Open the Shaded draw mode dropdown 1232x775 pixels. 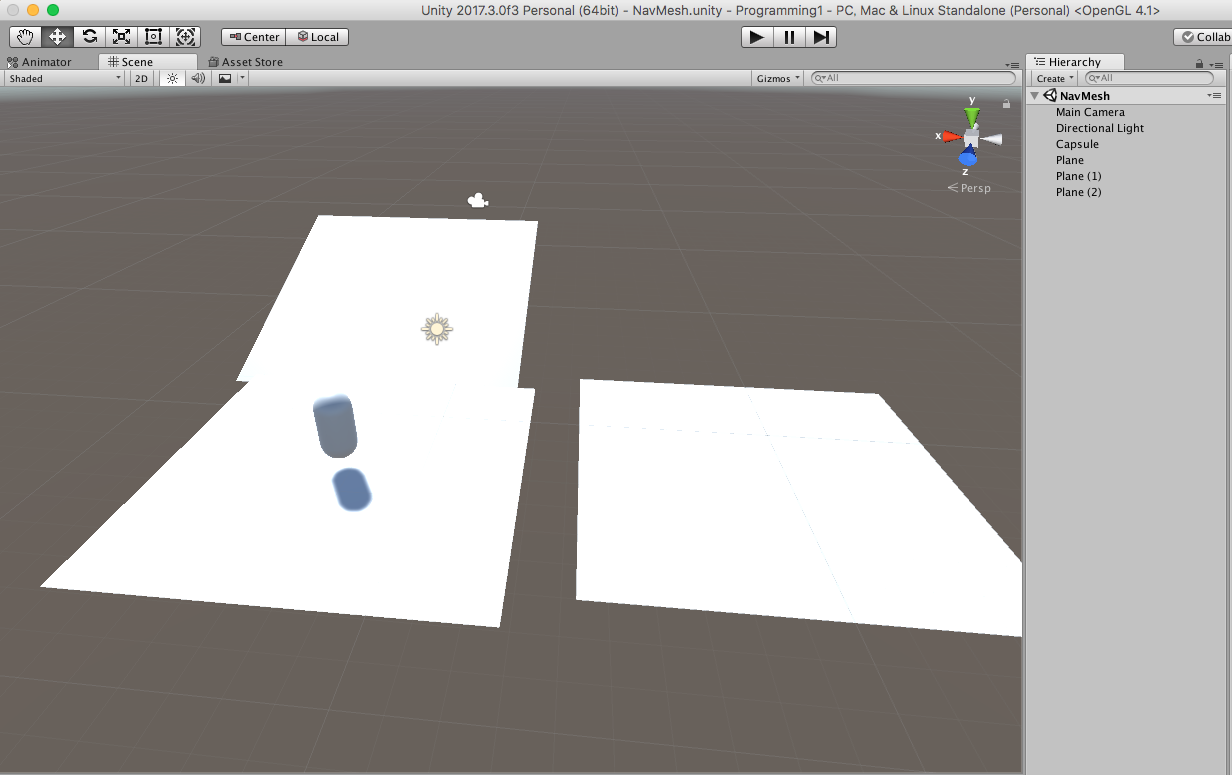[64, 78]
